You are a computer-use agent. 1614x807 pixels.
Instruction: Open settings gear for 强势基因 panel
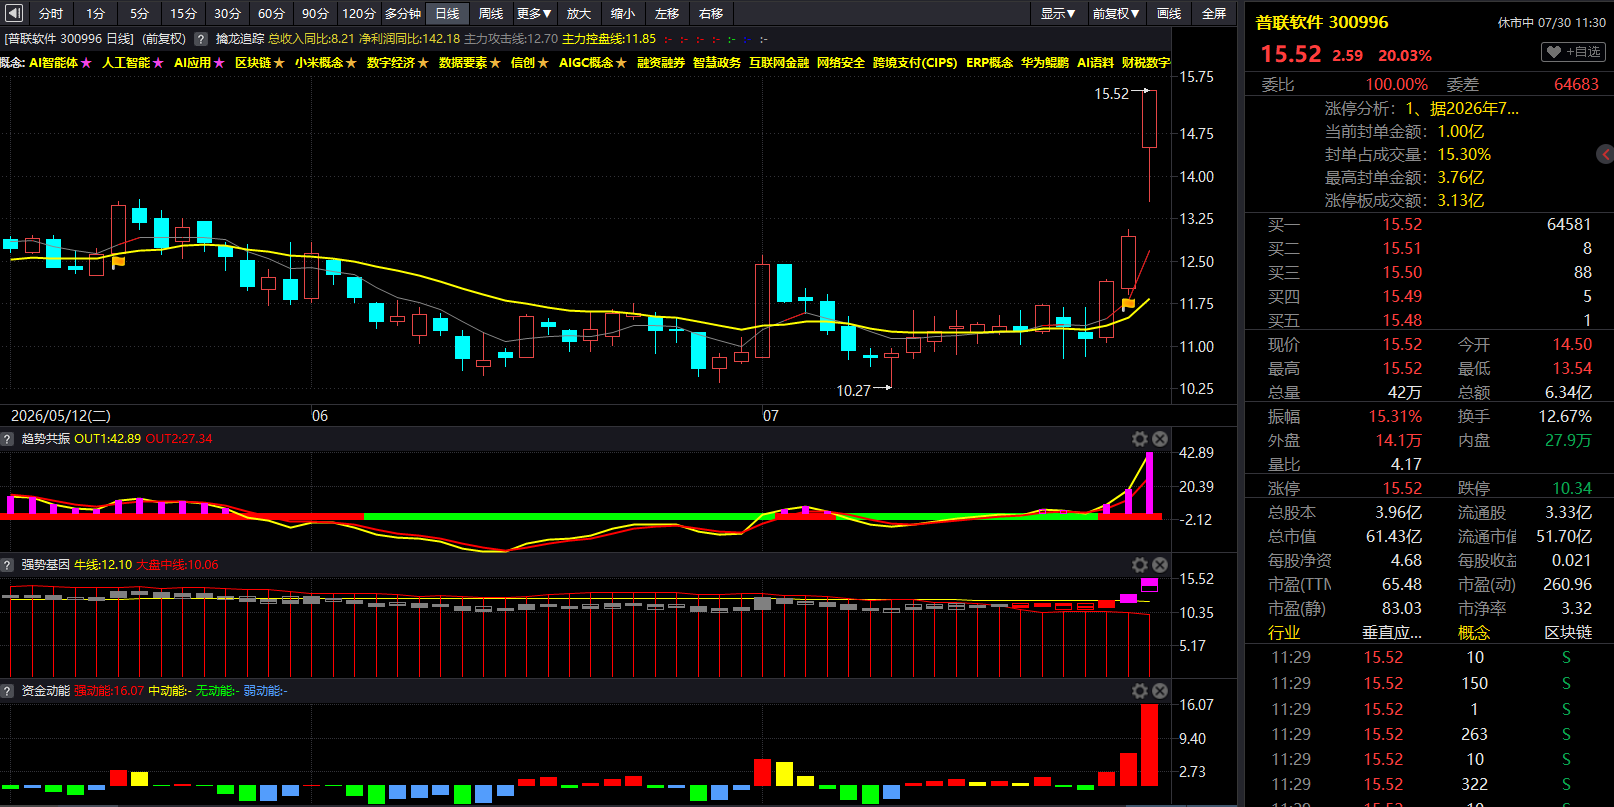pos(1139,565)
